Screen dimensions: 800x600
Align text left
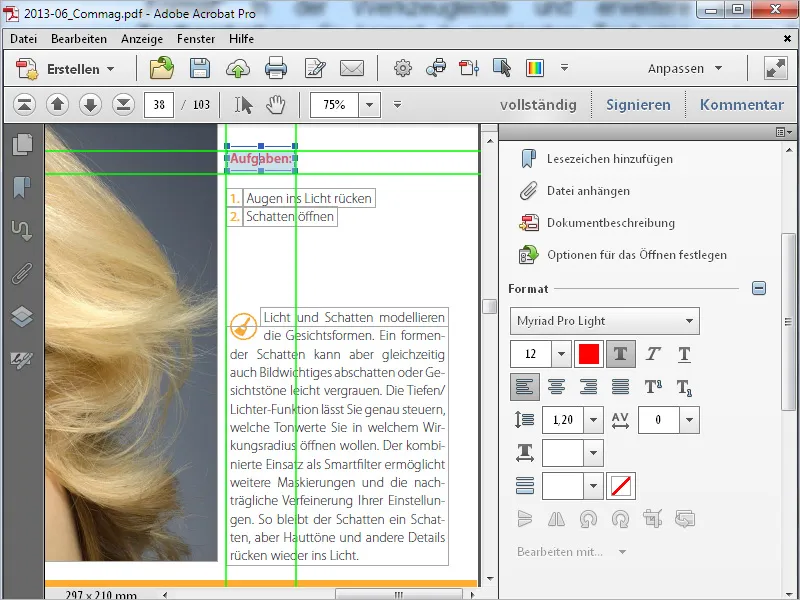(524, 387)
